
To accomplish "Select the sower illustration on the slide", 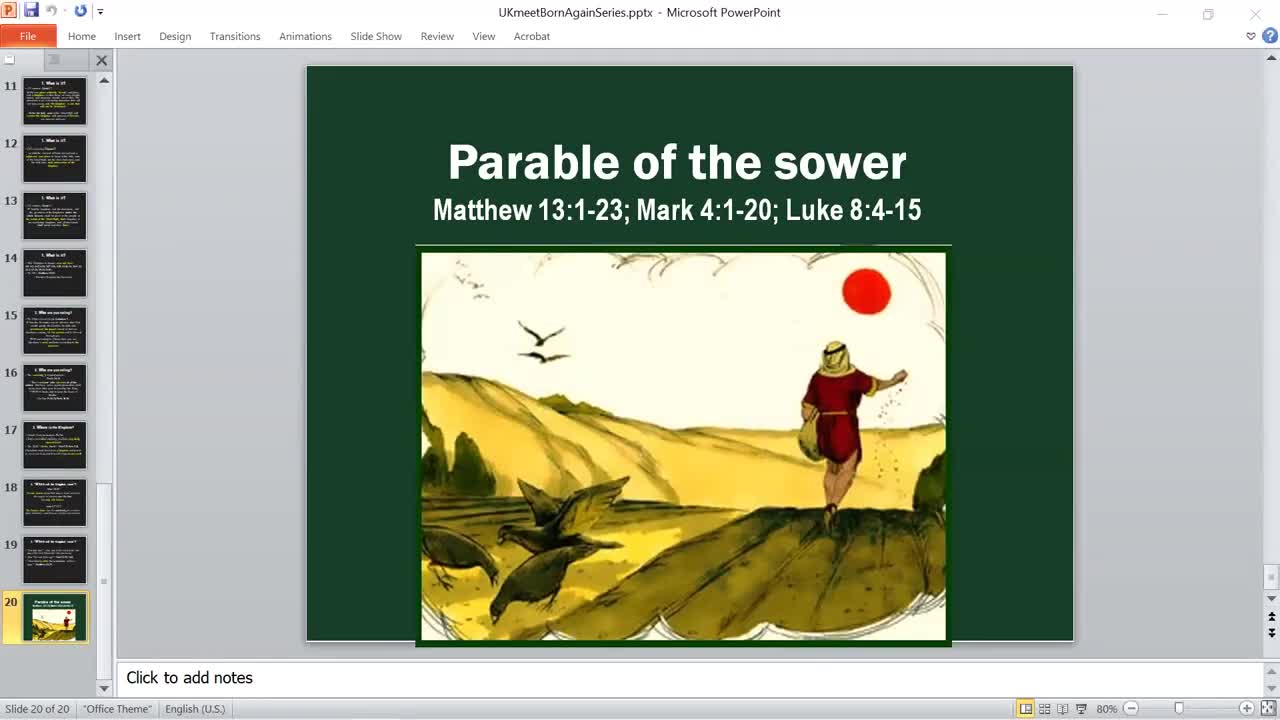I will point(683,446).
